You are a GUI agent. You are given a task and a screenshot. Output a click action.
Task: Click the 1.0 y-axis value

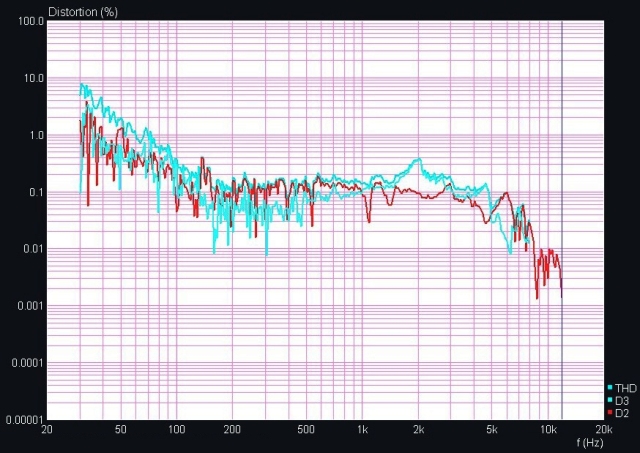36,135
